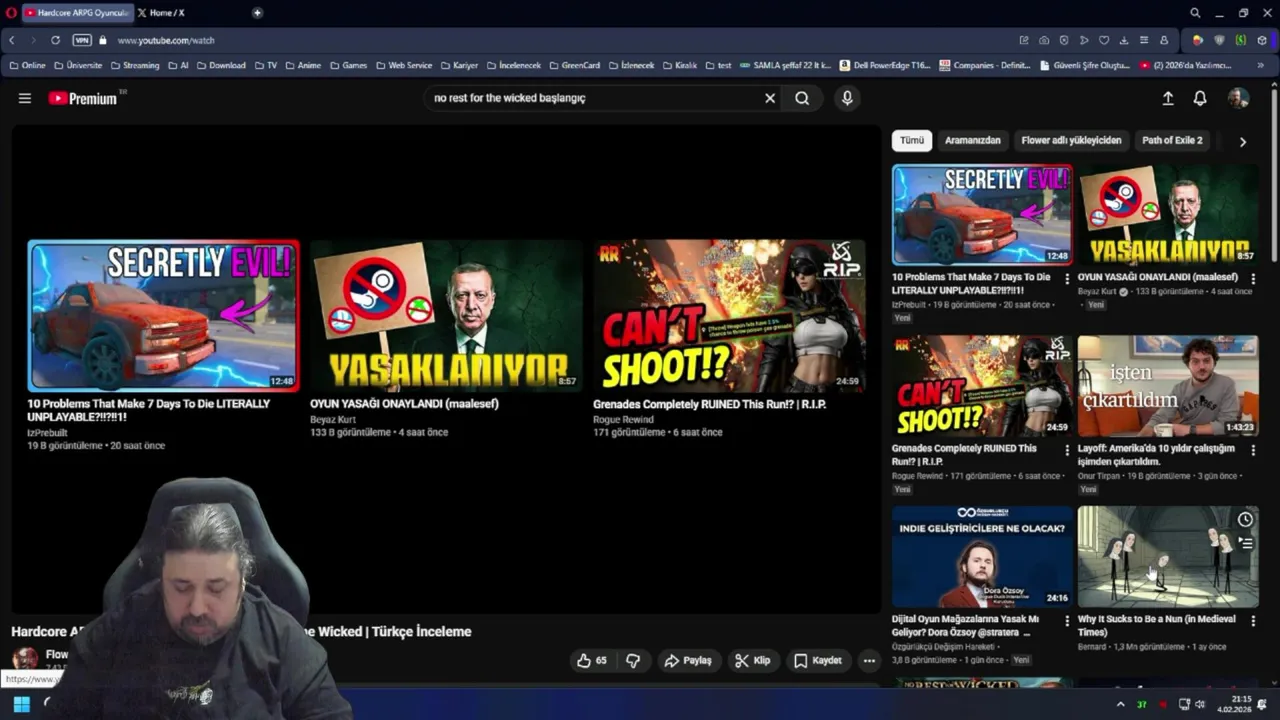Open options for Layoff sidebar video

[1253, 451]
